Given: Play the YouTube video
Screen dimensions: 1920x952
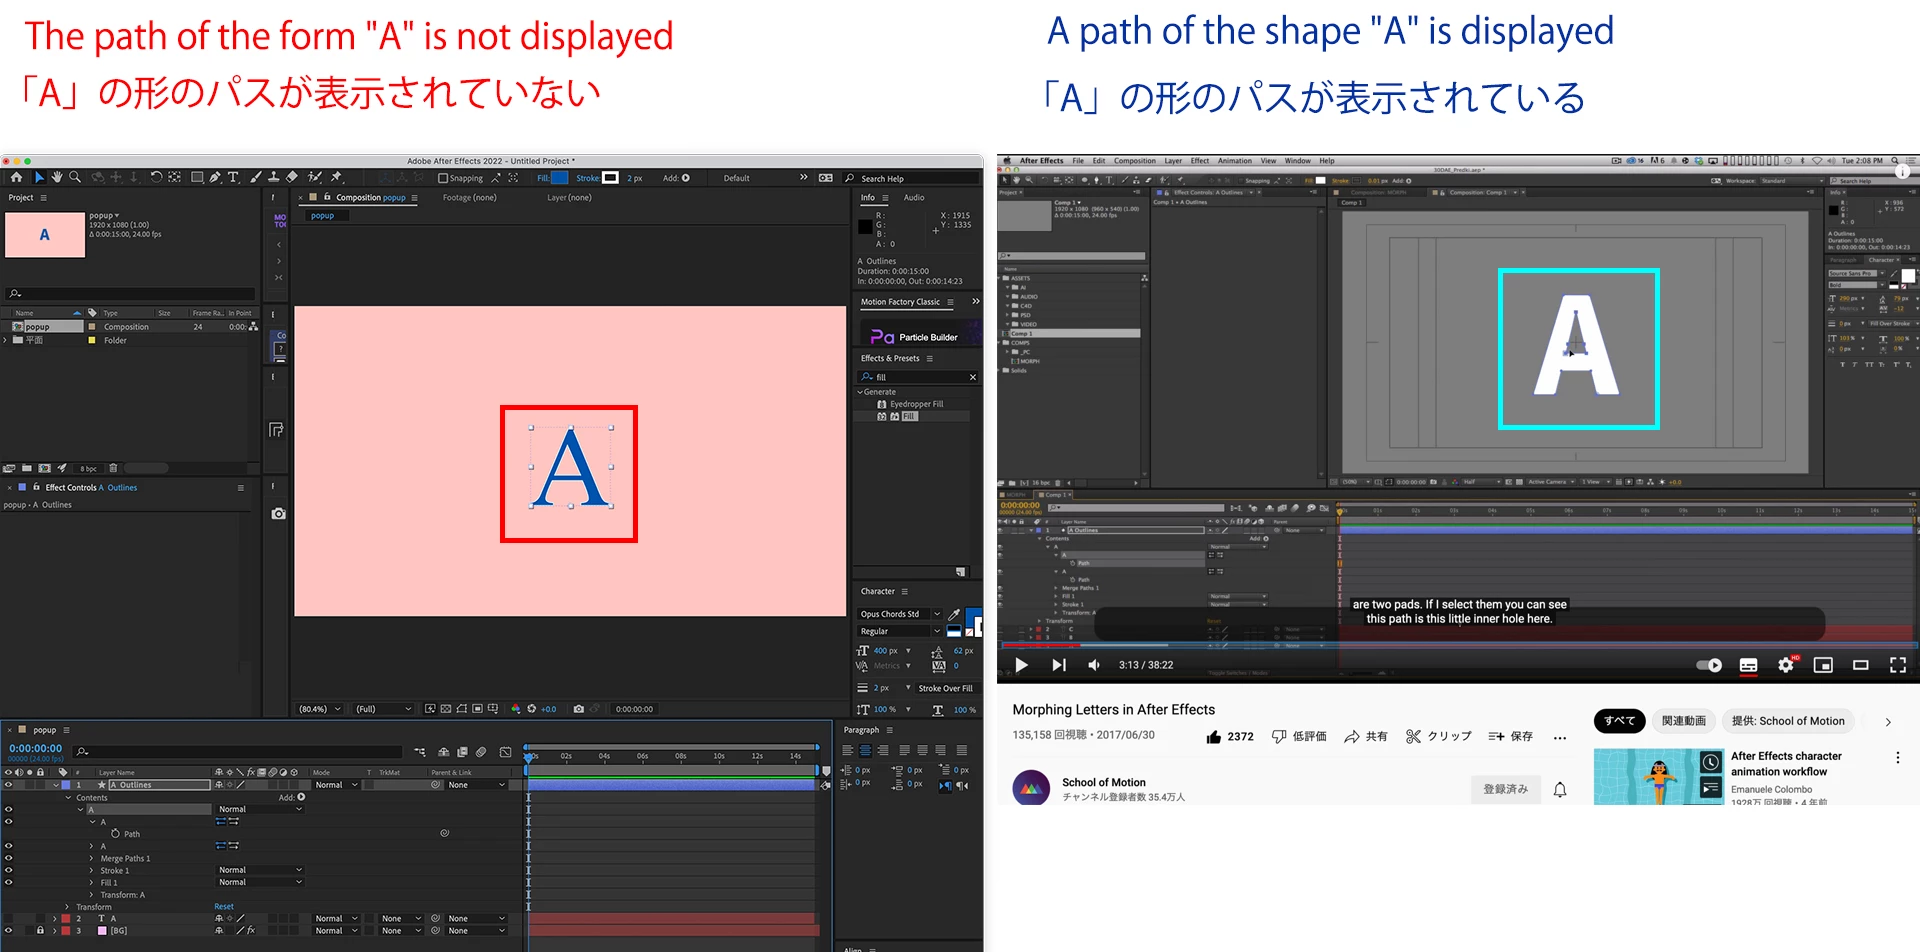Looking at the screenshot, I should pyautogui.click(x=1021, y=665).
